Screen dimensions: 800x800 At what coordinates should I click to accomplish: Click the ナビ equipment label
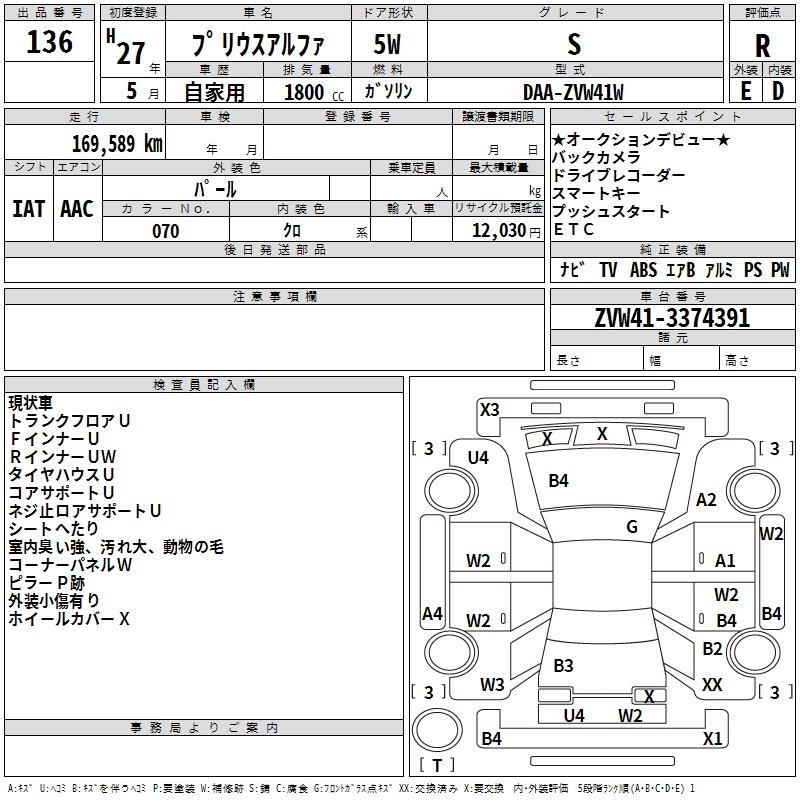pos(572,270)
